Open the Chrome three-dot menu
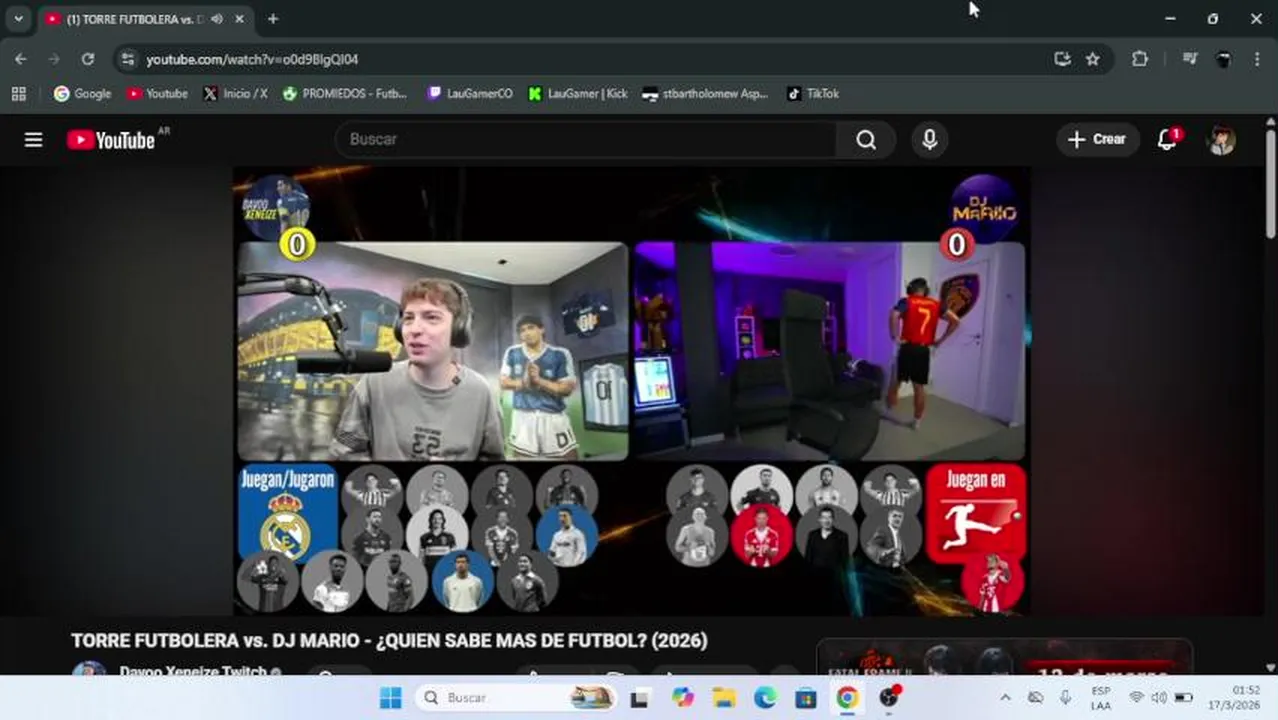 coord(1257,59)
